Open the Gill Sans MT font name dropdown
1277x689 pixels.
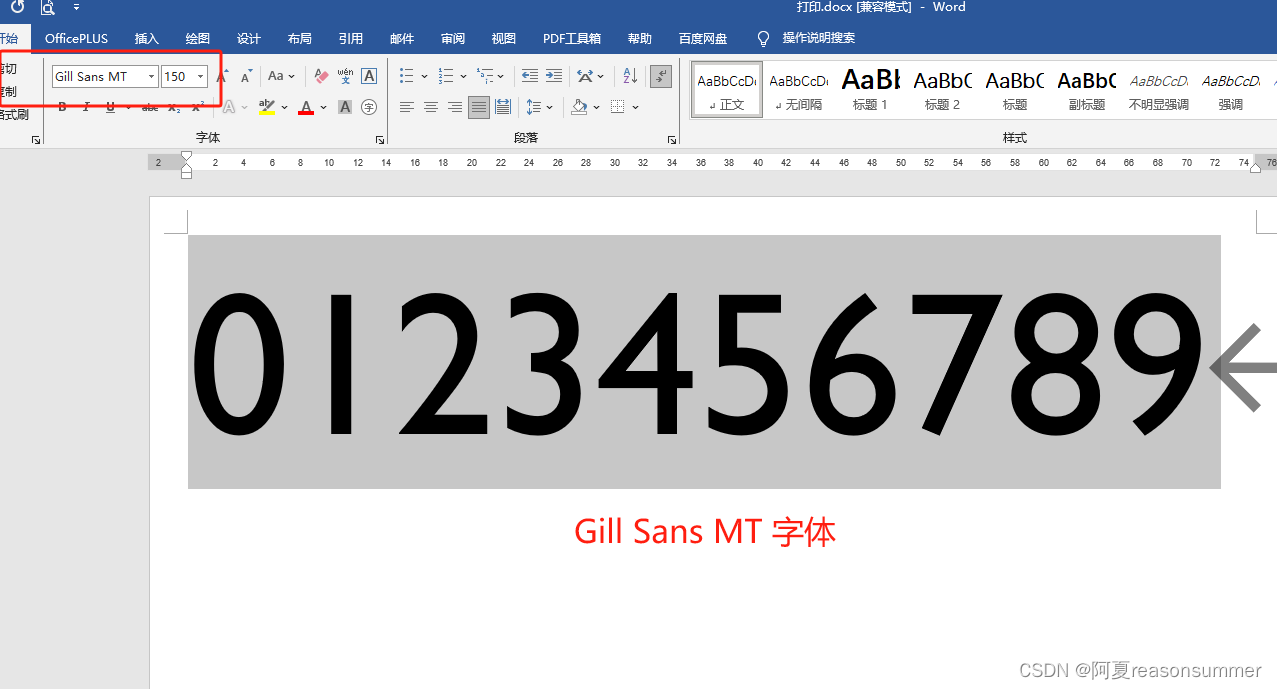coord(152,76)
